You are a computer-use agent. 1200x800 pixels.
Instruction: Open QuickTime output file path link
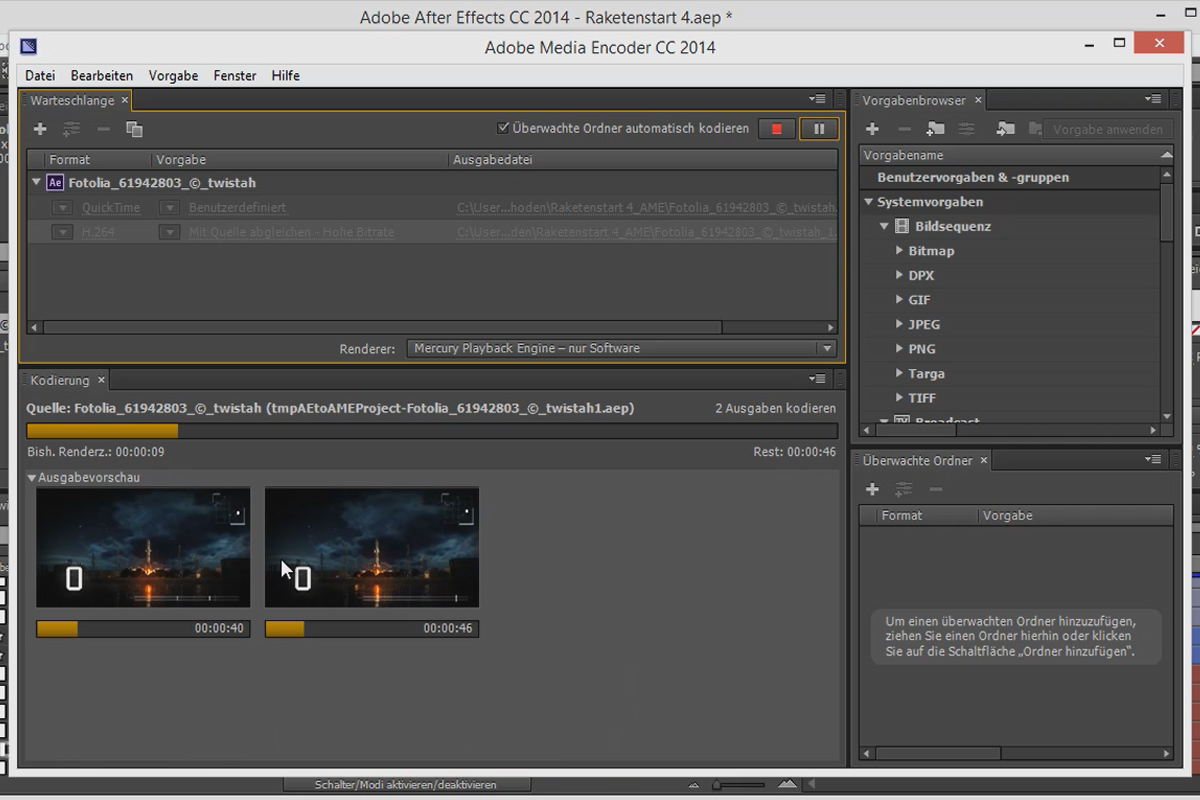point(646,208)
